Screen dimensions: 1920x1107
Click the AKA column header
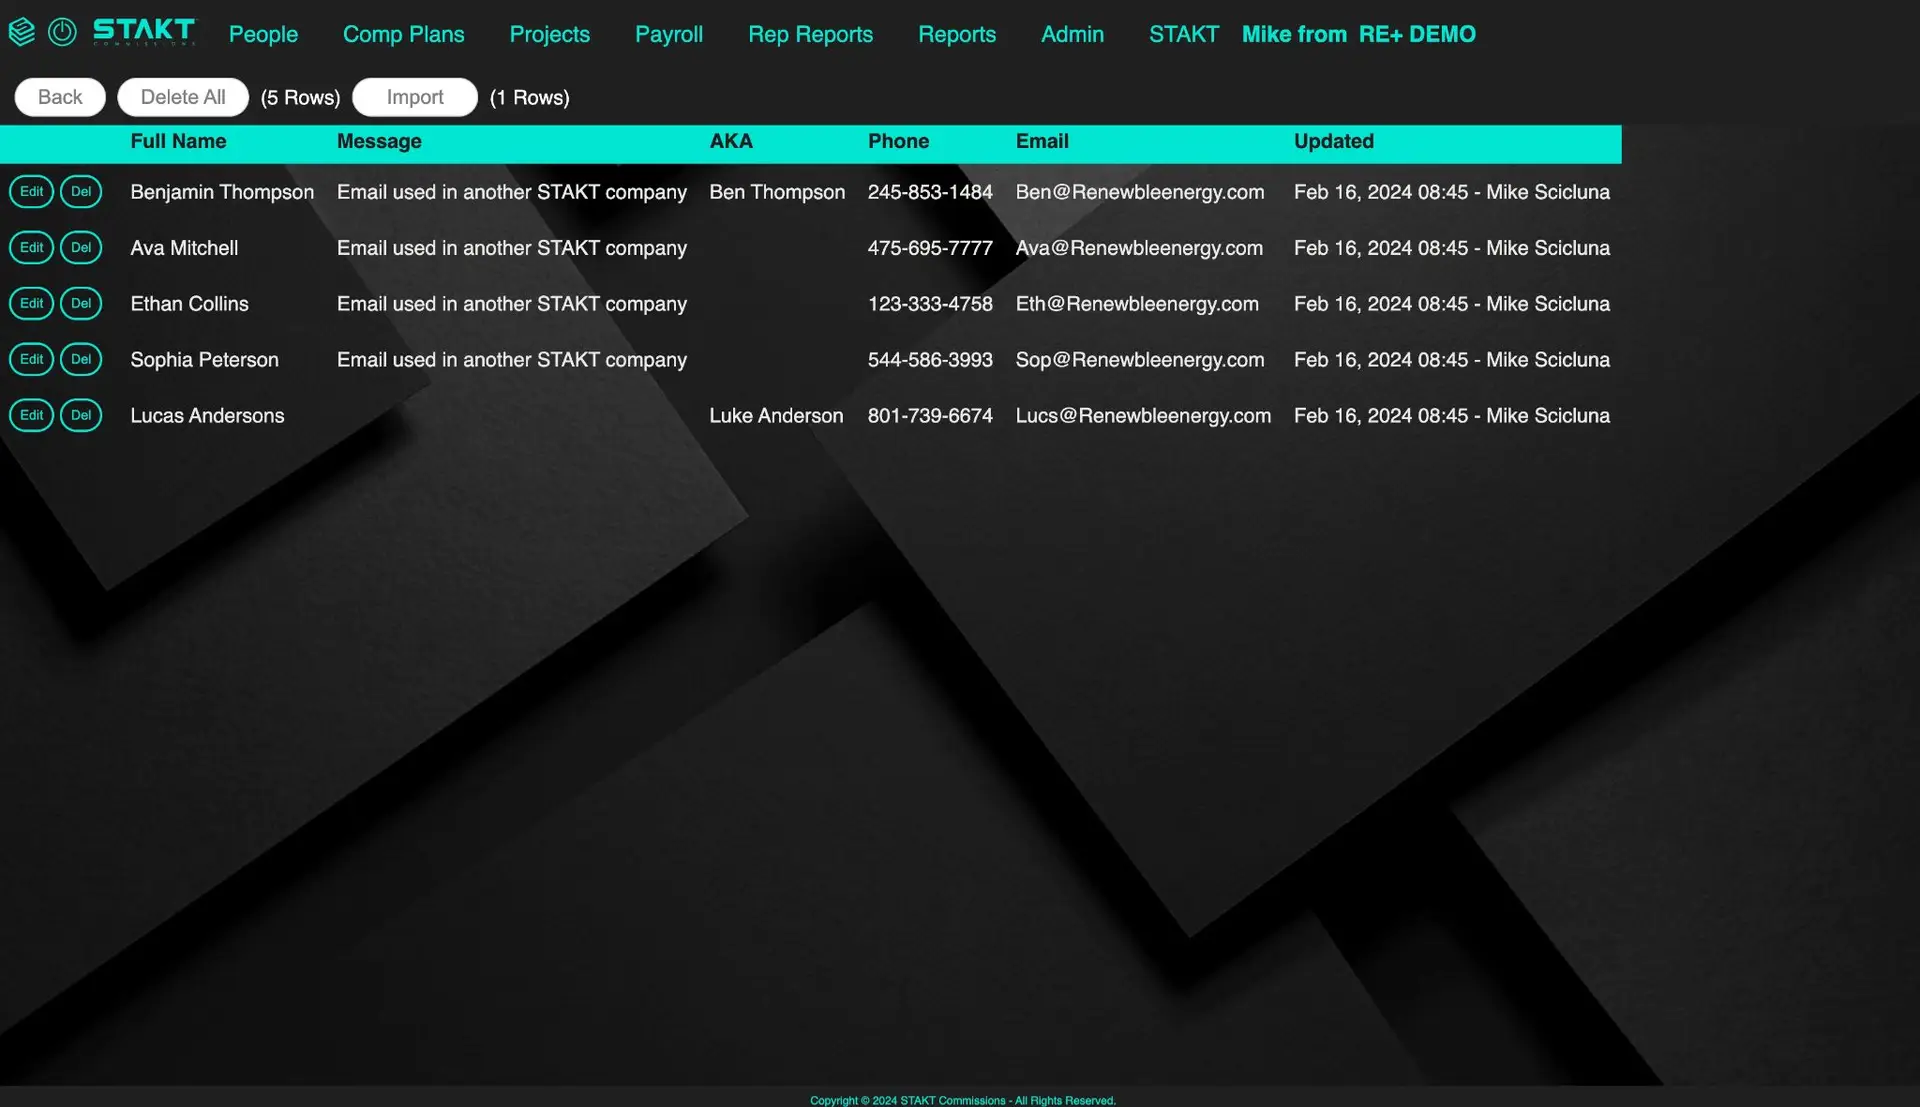click(731, 141)
